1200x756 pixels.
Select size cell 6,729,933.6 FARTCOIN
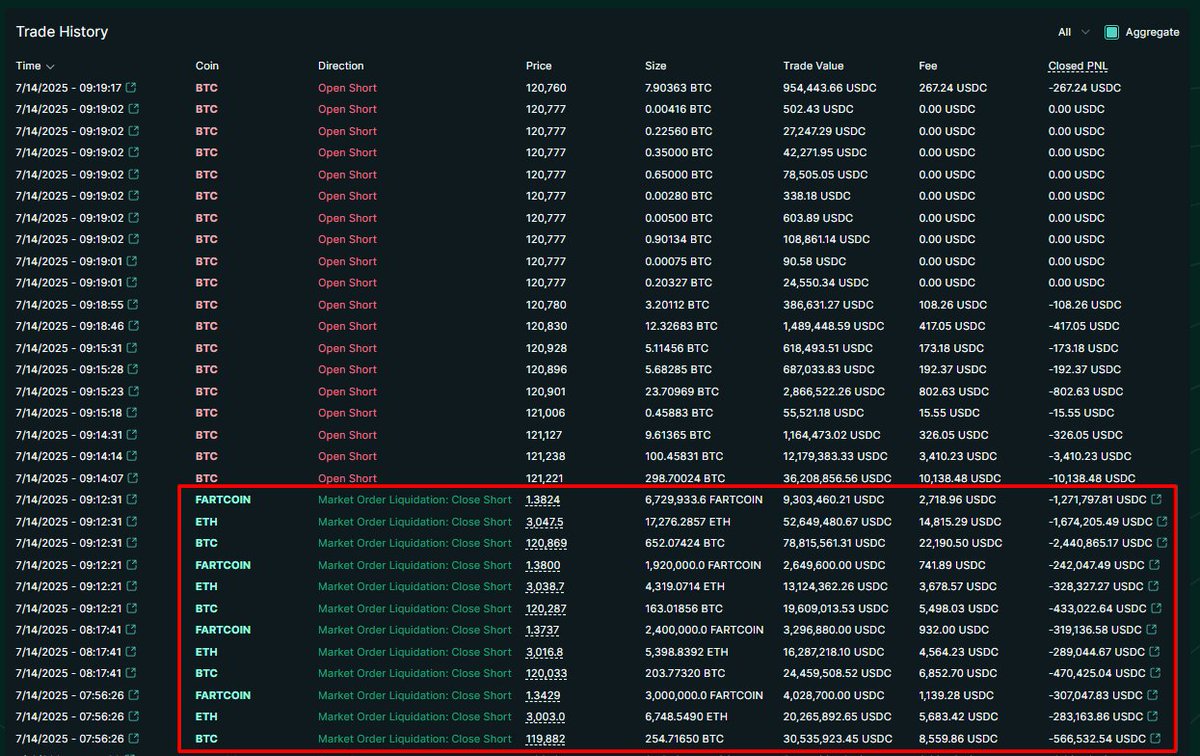[x=704, y=499]
